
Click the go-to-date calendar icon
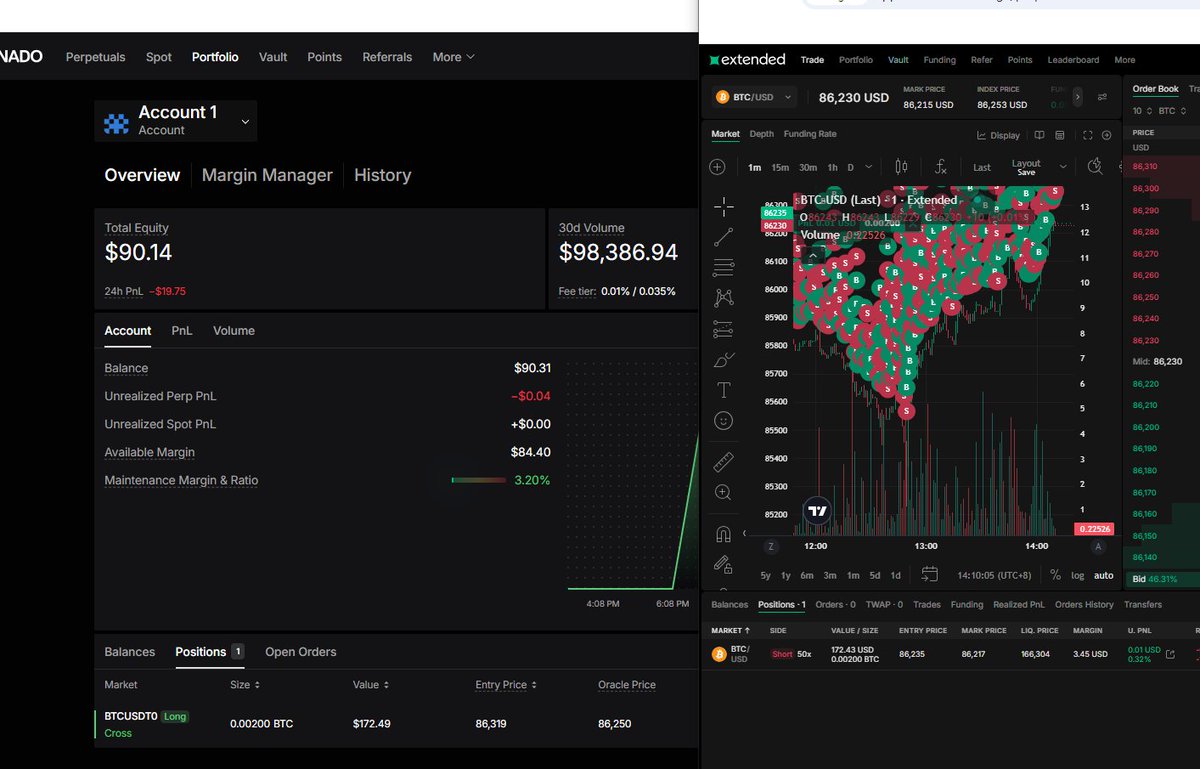tap(930, 574)
